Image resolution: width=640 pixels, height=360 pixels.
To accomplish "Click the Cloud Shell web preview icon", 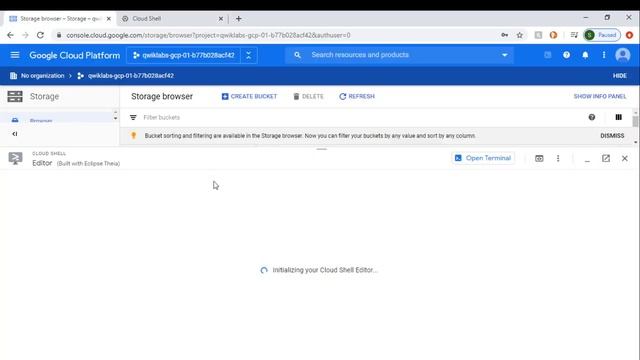I will (x=539, y=158).
